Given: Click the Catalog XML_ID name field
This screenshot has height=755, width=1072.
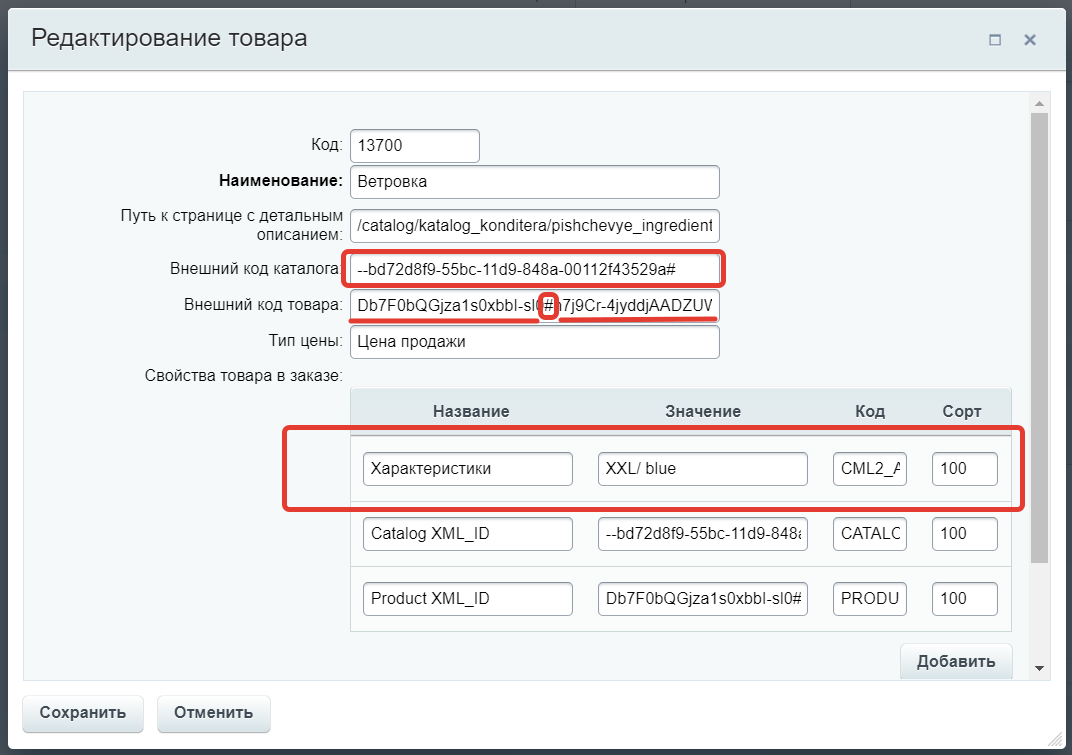Looking at the screenshot, I should point(468,533).
